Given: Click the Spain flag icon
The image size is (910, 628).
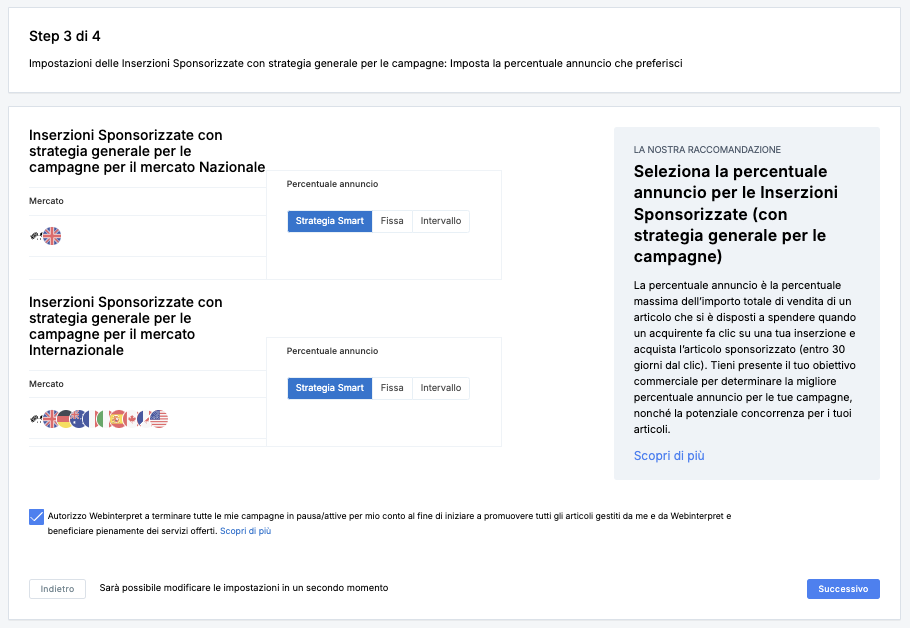Looking at the screenshot, I should click(x=118, y=419).
